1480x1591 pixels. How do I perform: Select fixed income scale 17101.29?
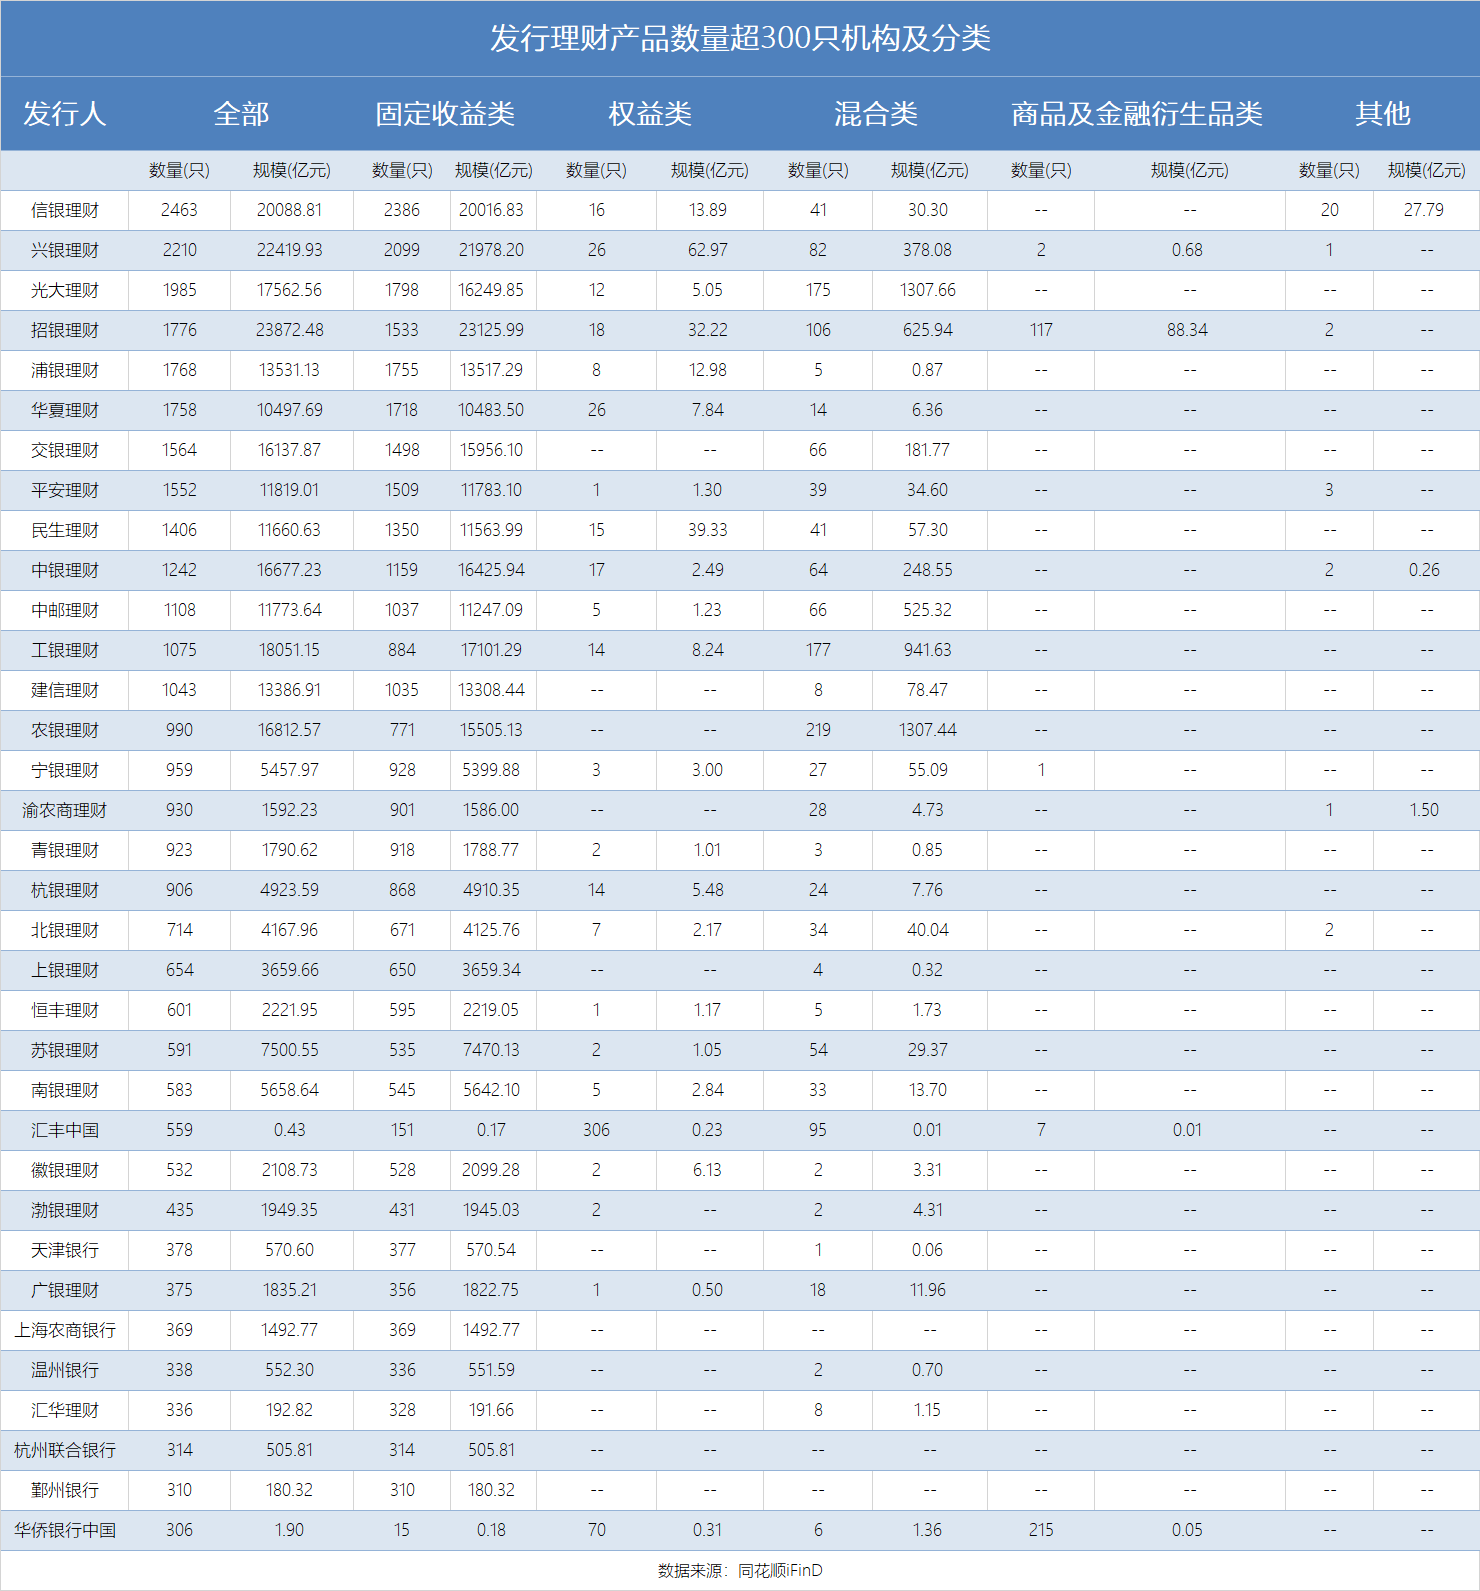click(491, 650)
